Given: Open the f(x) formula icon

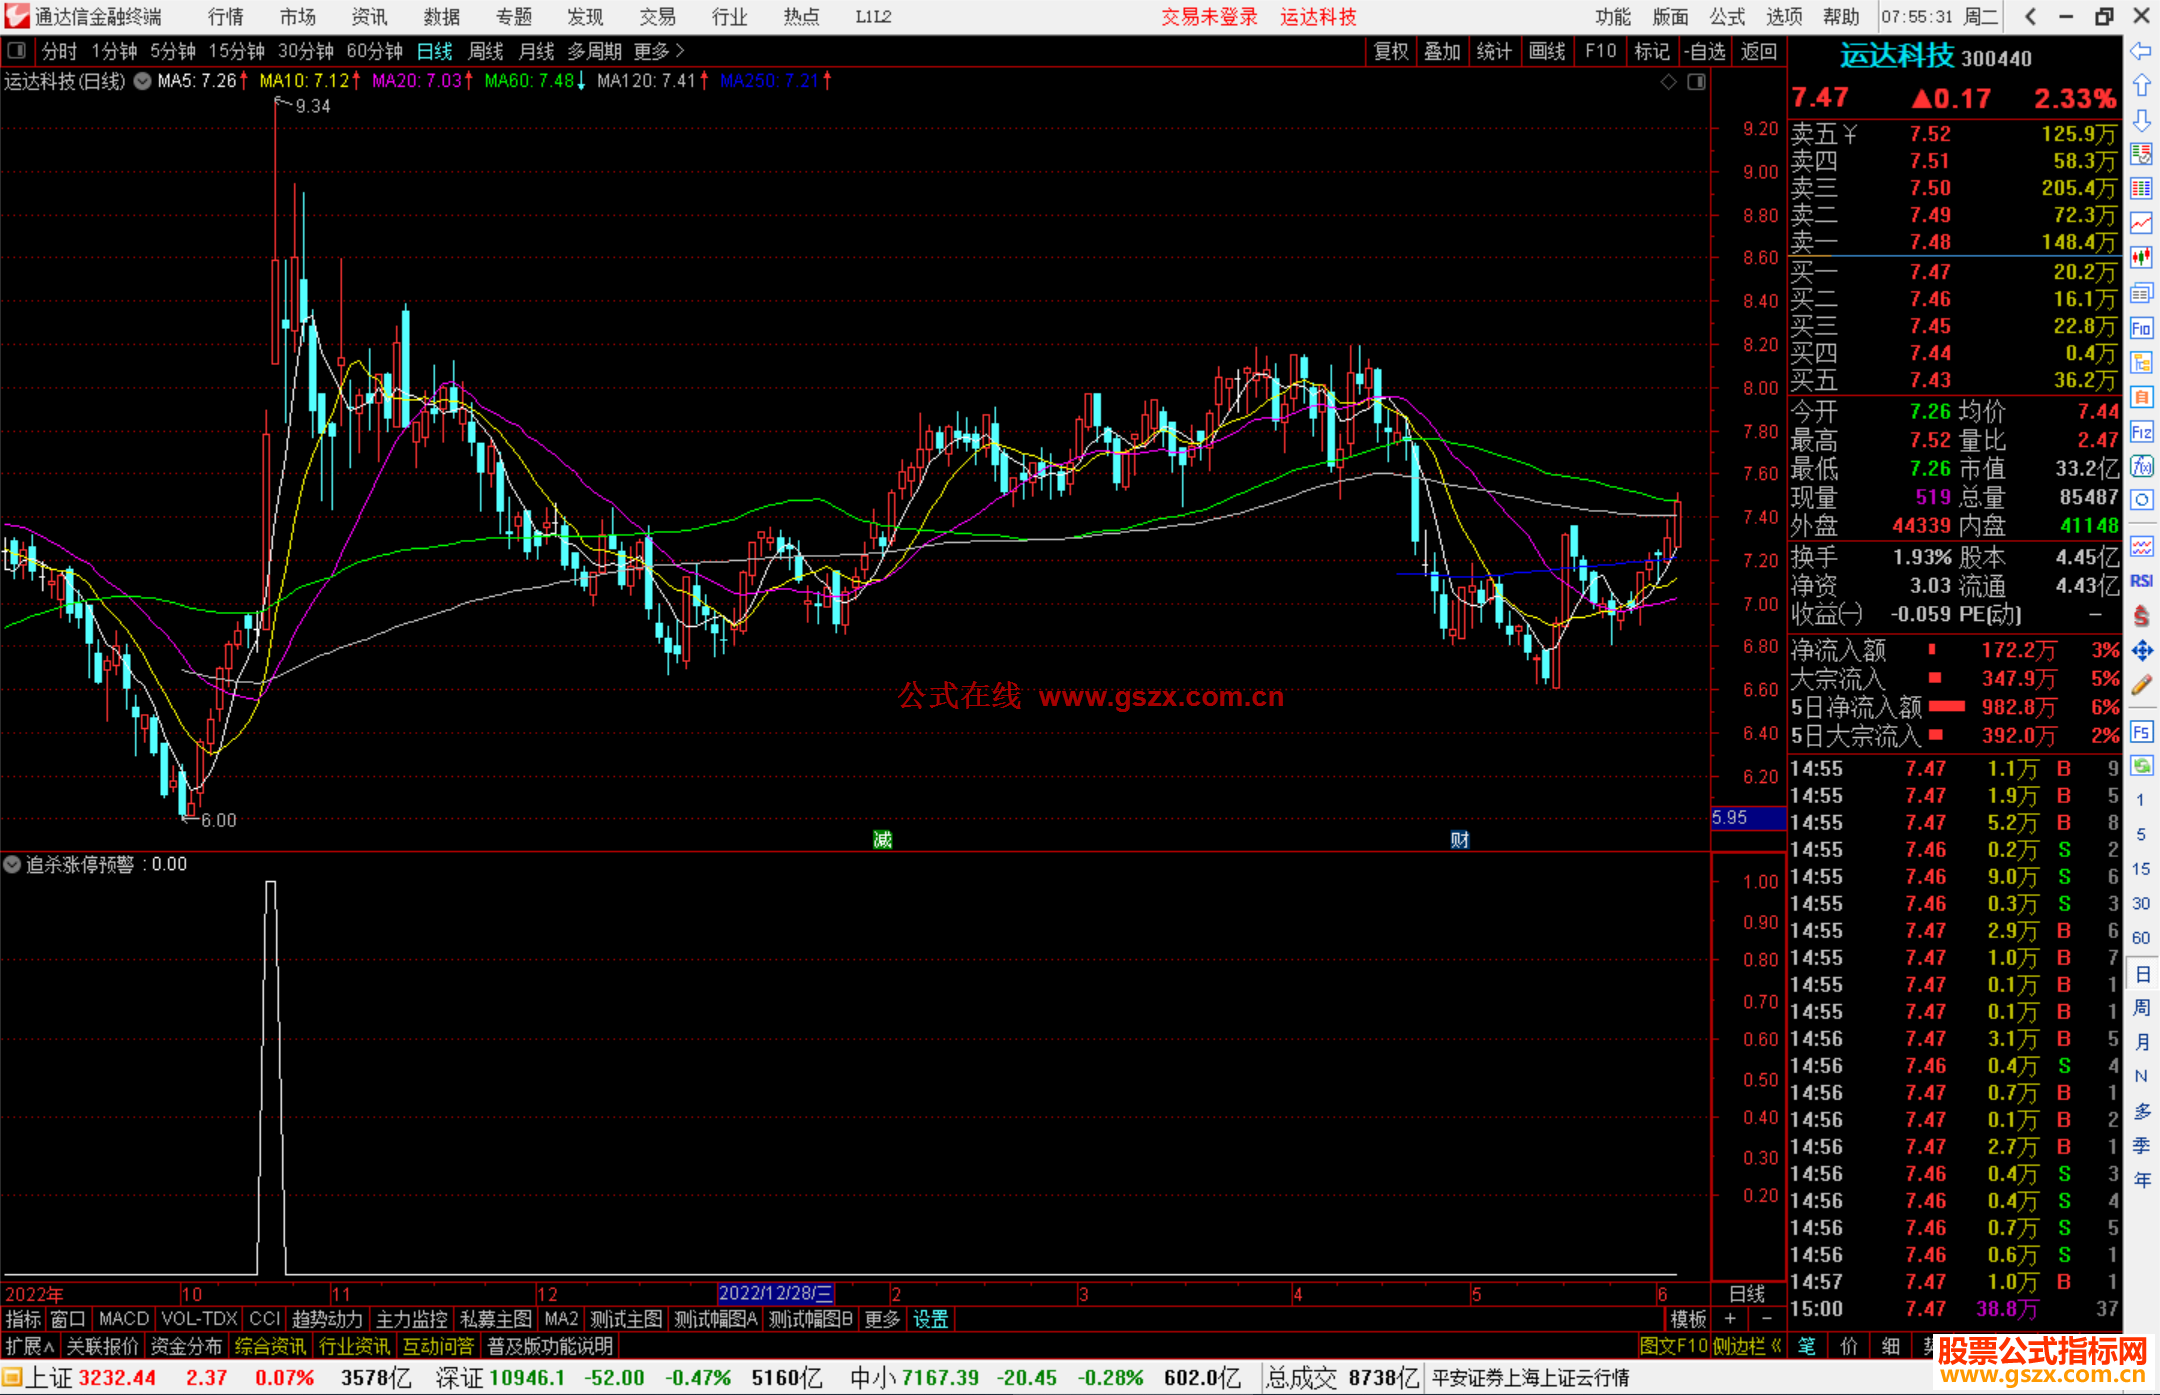Looking at the screenshot, I should (x=2141, y=466).
